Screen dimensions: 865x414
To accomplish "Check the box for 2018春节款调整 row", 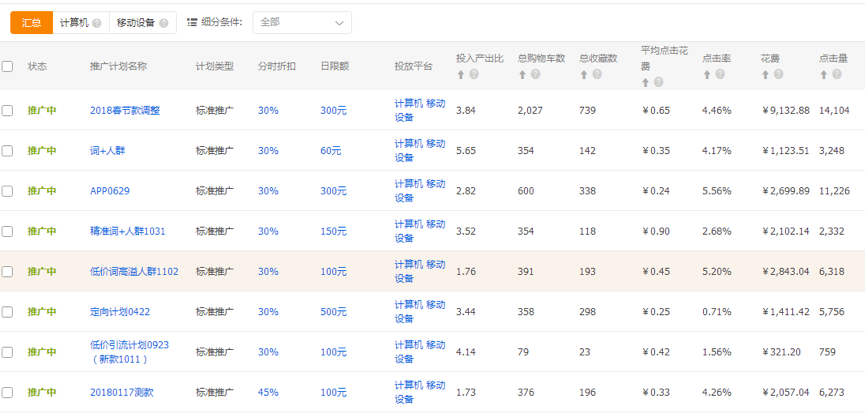I will [x=8, y=111].
